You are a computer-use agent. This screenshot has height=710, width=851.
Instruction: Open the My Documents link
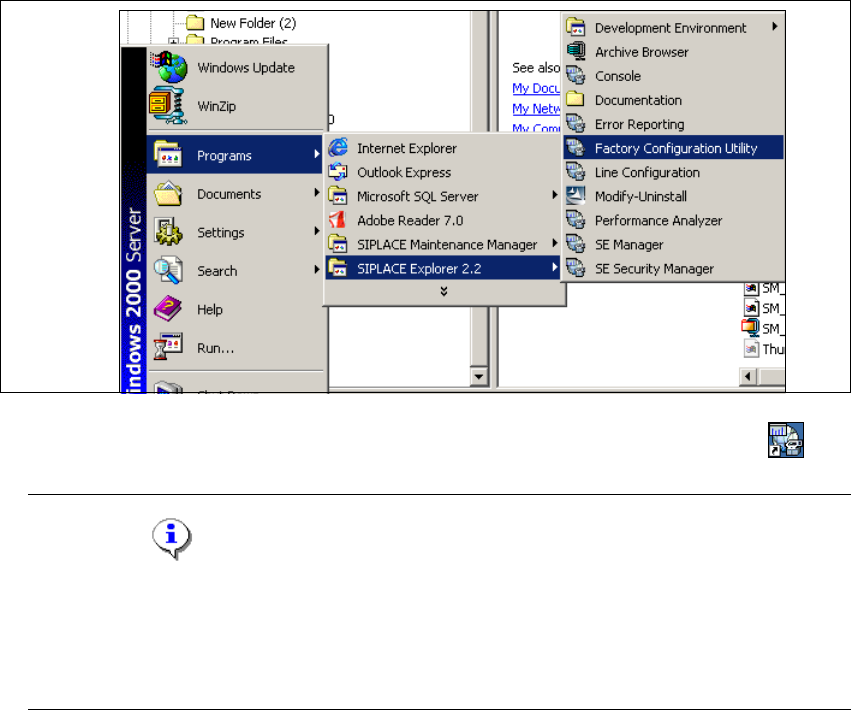[536, 88]
